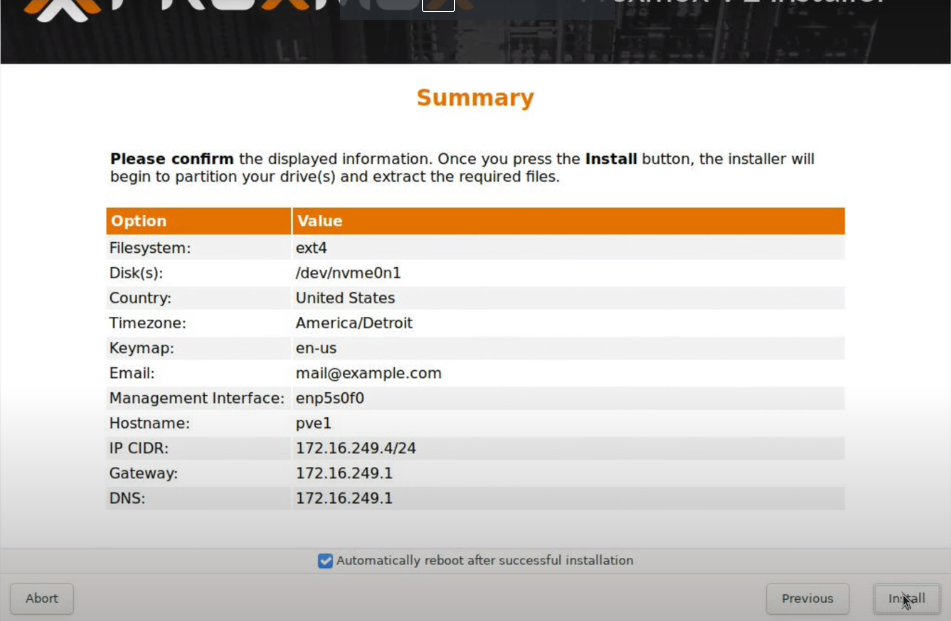Click the Value column header
The width and height of the screenshot is (951, 621).
319,221
